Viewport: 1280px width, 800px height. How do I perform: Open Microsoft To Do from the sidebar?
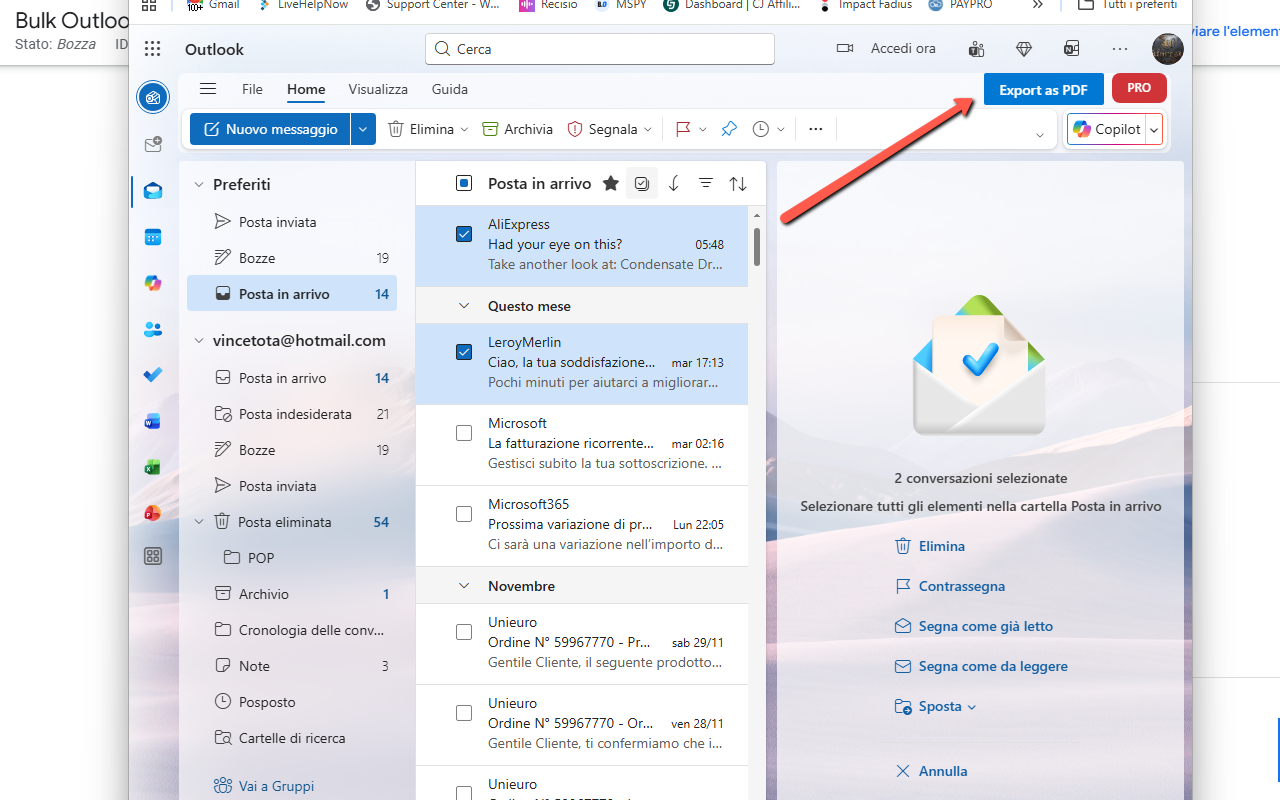(x=153, y=375)
